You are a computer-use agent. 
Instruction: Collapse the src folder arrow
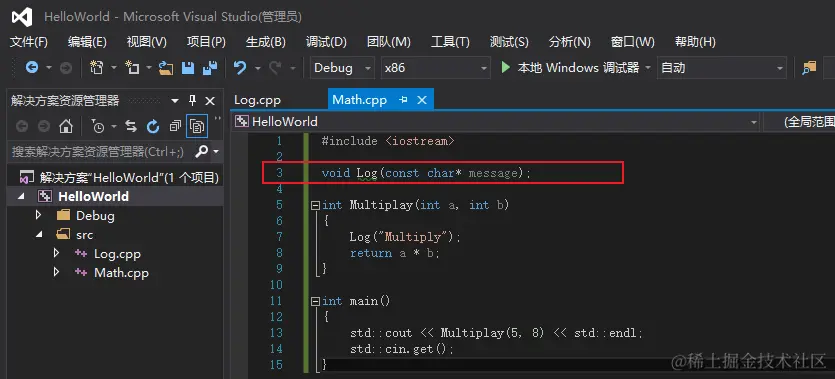coord(39,234)
